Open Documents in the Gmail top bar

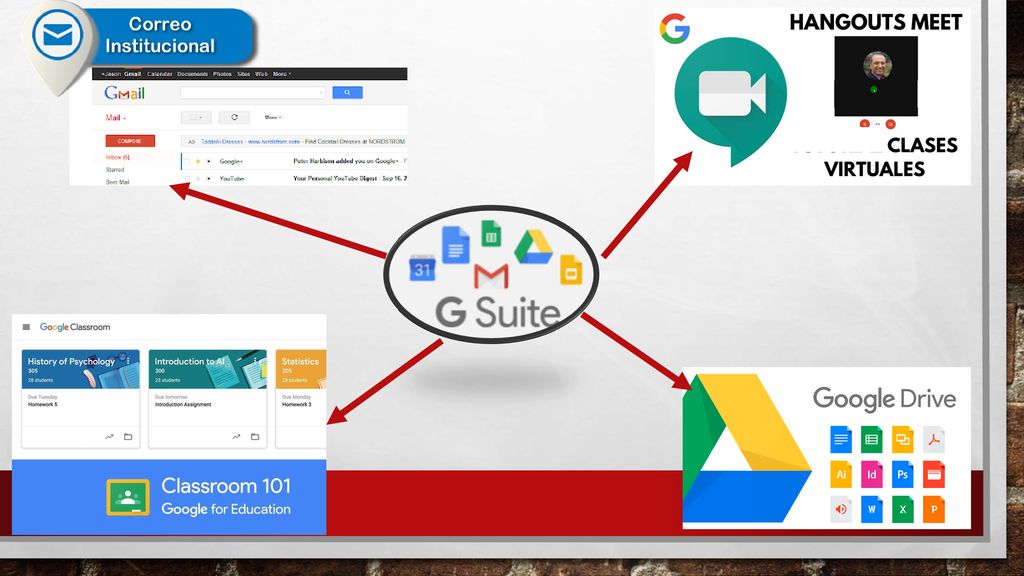point(192,74)
